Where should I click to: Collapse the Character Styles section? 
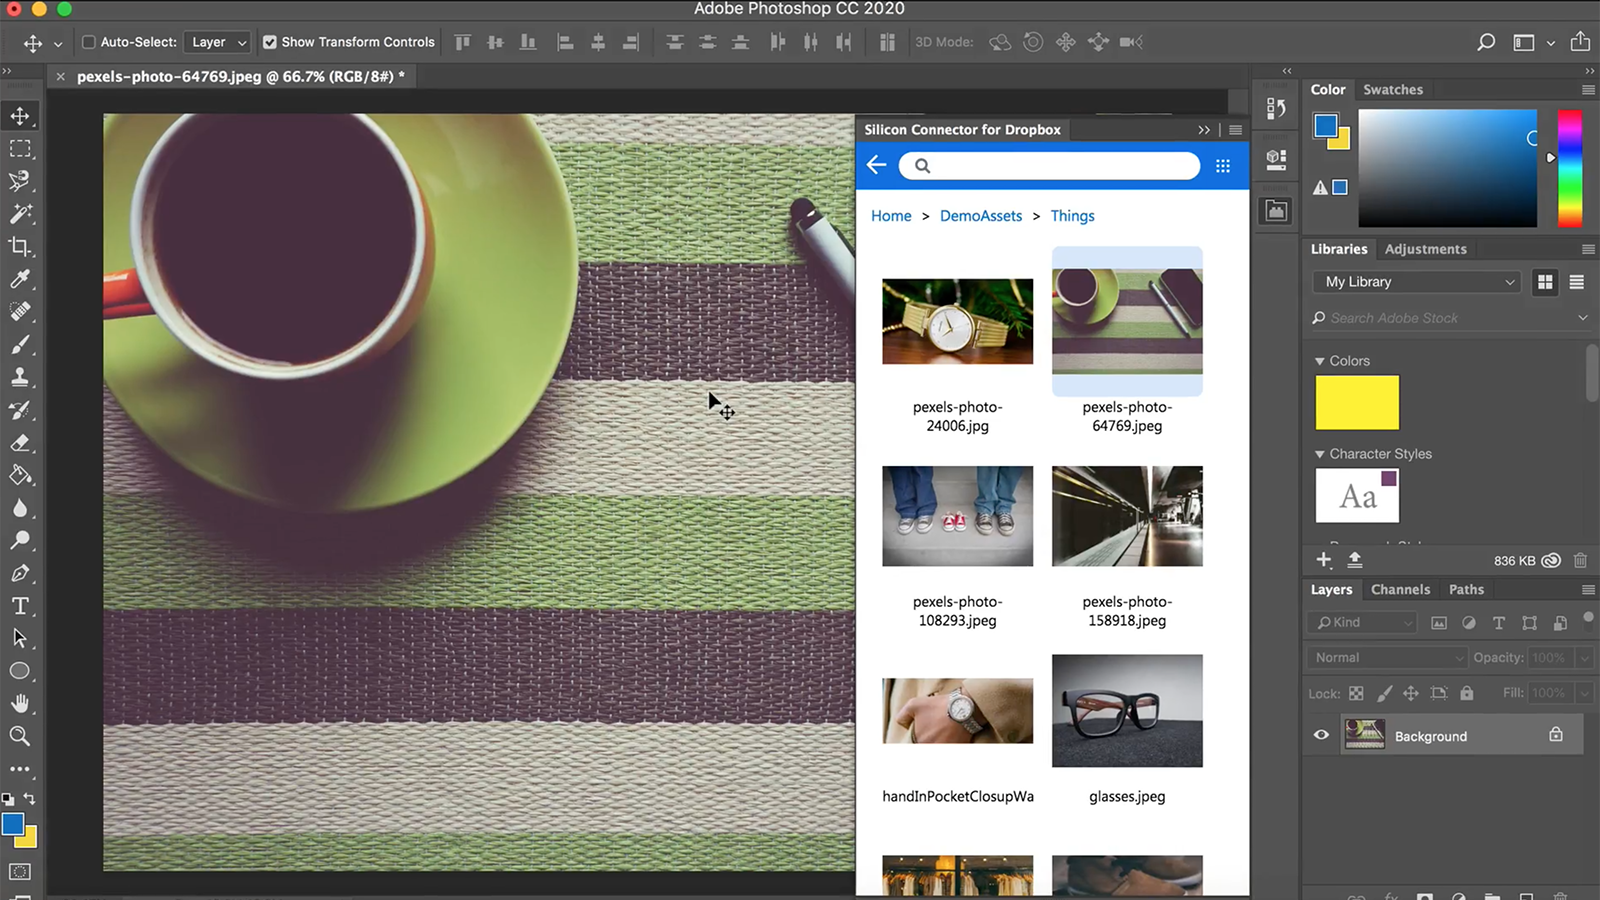coord(1319,454)
